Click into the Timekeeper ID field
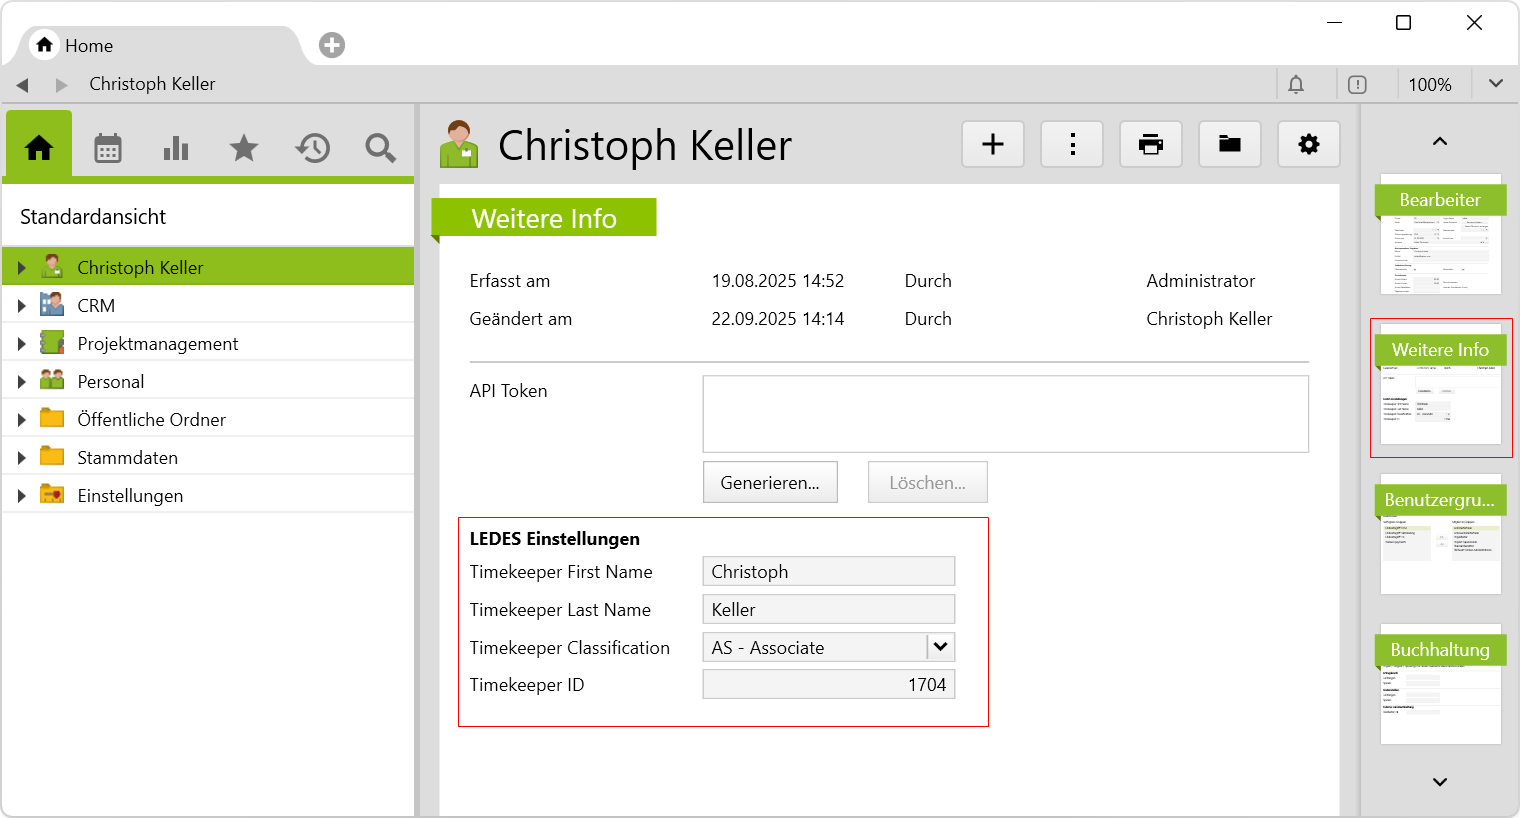Image resolution: width=1520 pixels, height=818 pixels. tap(828, 685)
